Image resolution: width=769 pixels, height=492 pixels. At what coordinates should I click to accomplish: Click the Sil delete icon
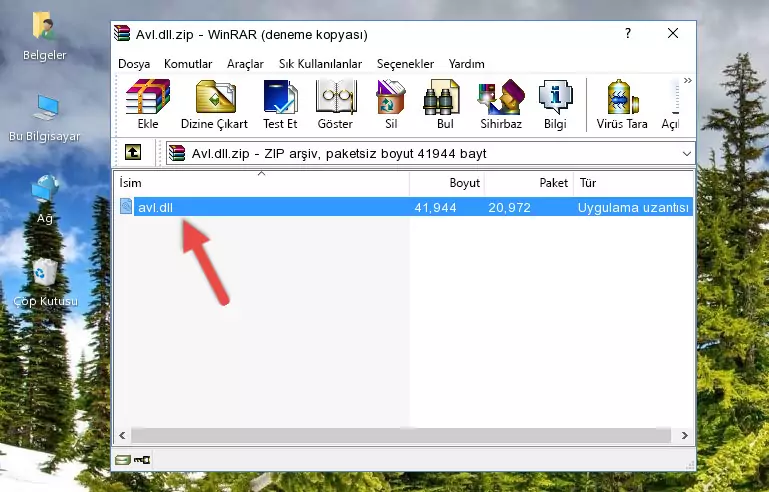coord(391,104)
